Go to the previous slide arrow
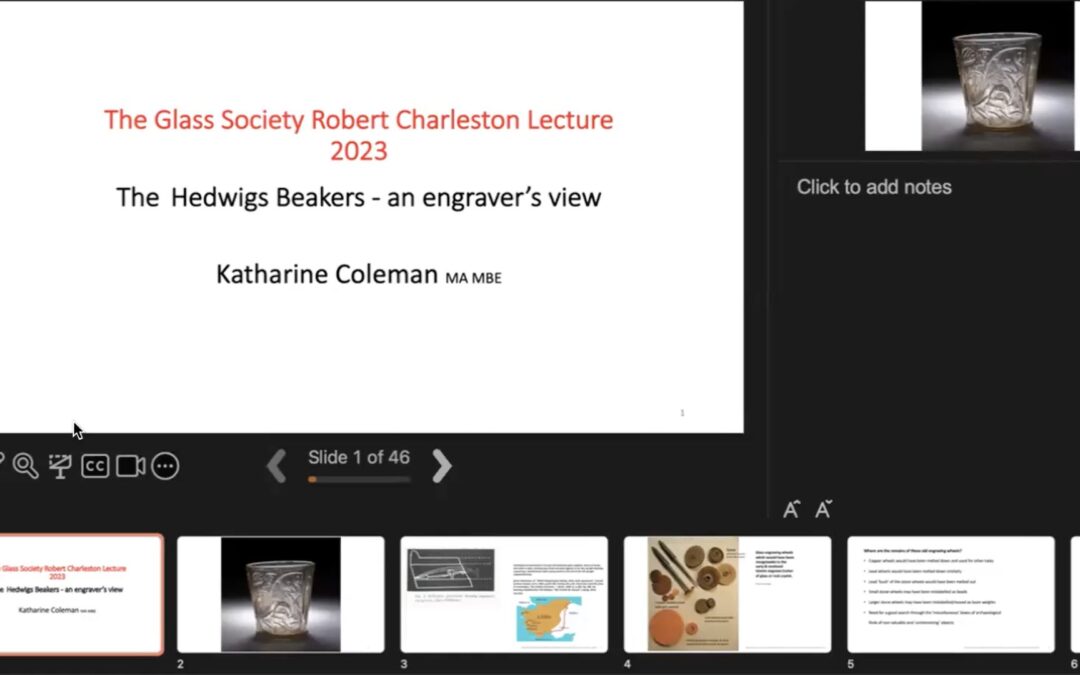This screenshot has width=1080, height=675. coord(277,466)
